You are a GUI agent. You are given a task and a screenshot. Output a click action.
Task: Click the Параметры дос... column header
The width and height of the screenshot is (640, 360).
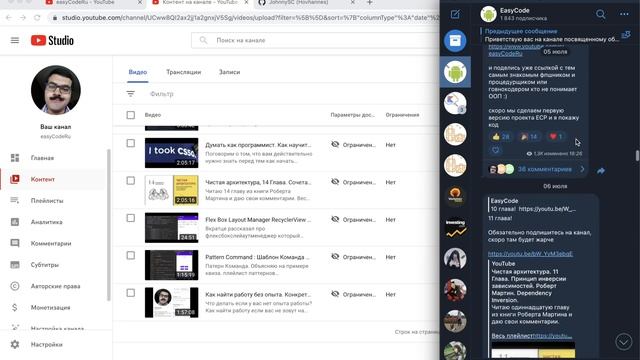point(353,115)
